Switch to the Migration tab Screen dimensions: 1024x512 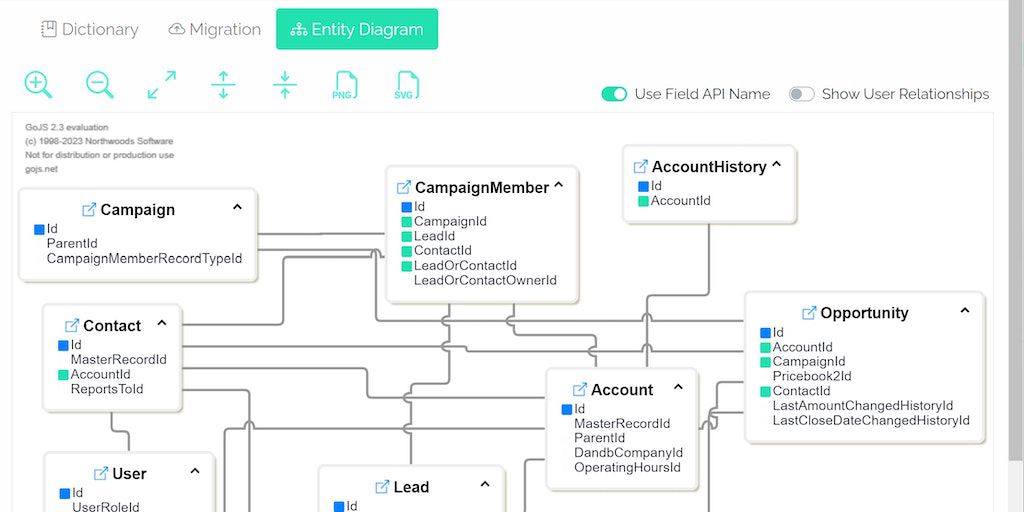point(214,29)
